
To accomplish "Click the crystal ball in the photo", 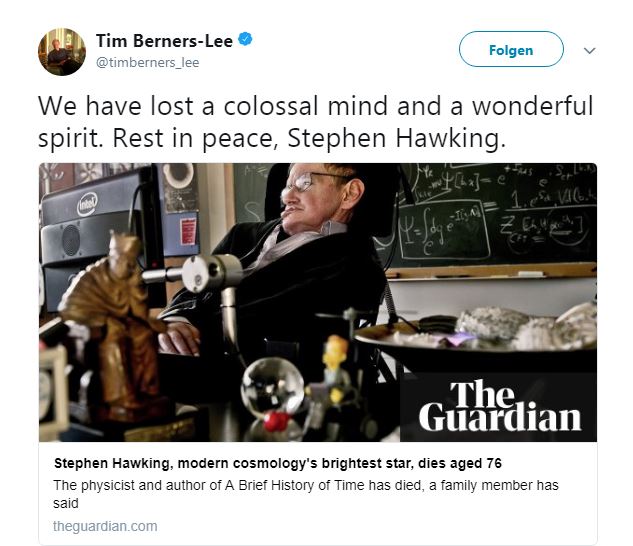I will tap(273, 388).
